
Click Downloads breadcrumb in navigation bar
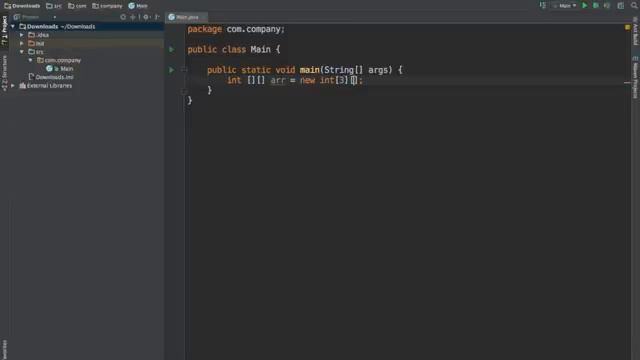click(x=22, y=6)
